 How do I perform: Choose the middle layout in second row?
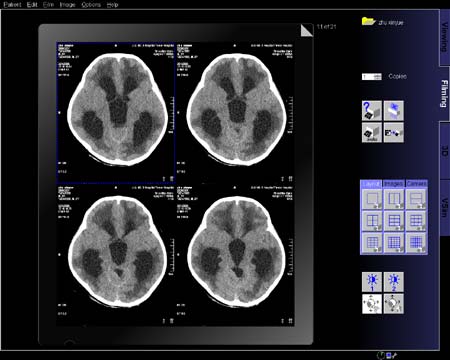point(394,221)
